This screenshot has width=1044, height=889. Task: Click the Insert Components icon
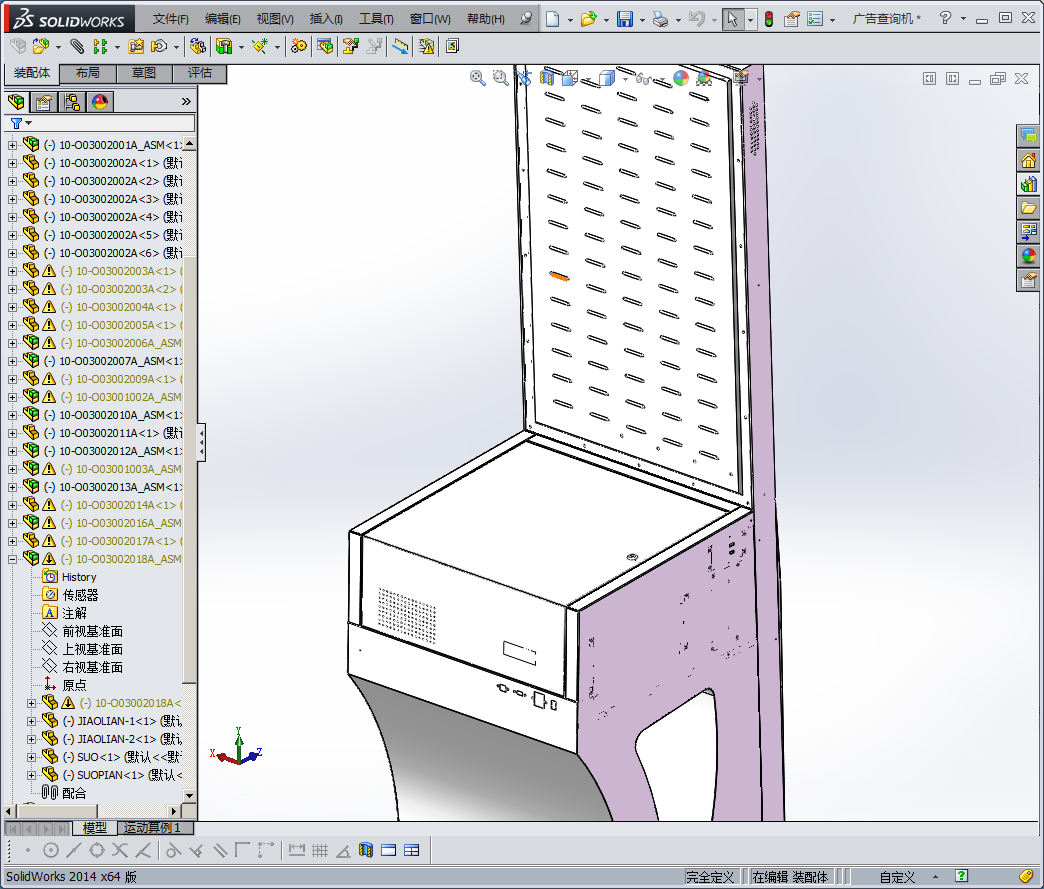pos(41,46)
